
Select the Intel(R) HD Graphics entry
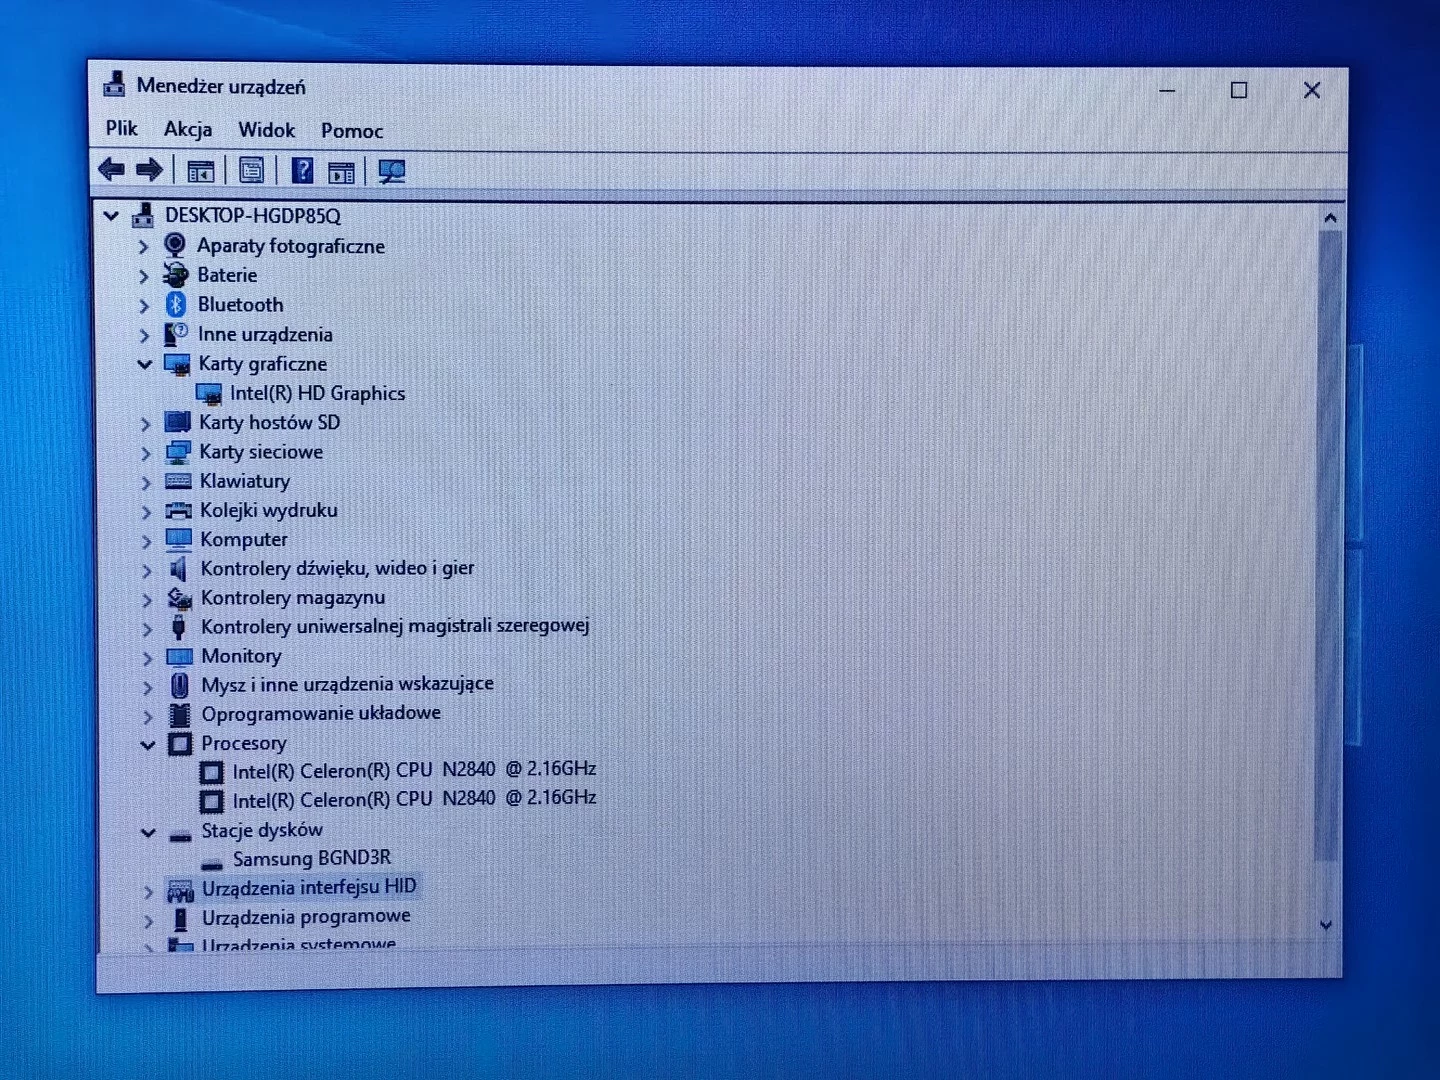click(317, 394)
